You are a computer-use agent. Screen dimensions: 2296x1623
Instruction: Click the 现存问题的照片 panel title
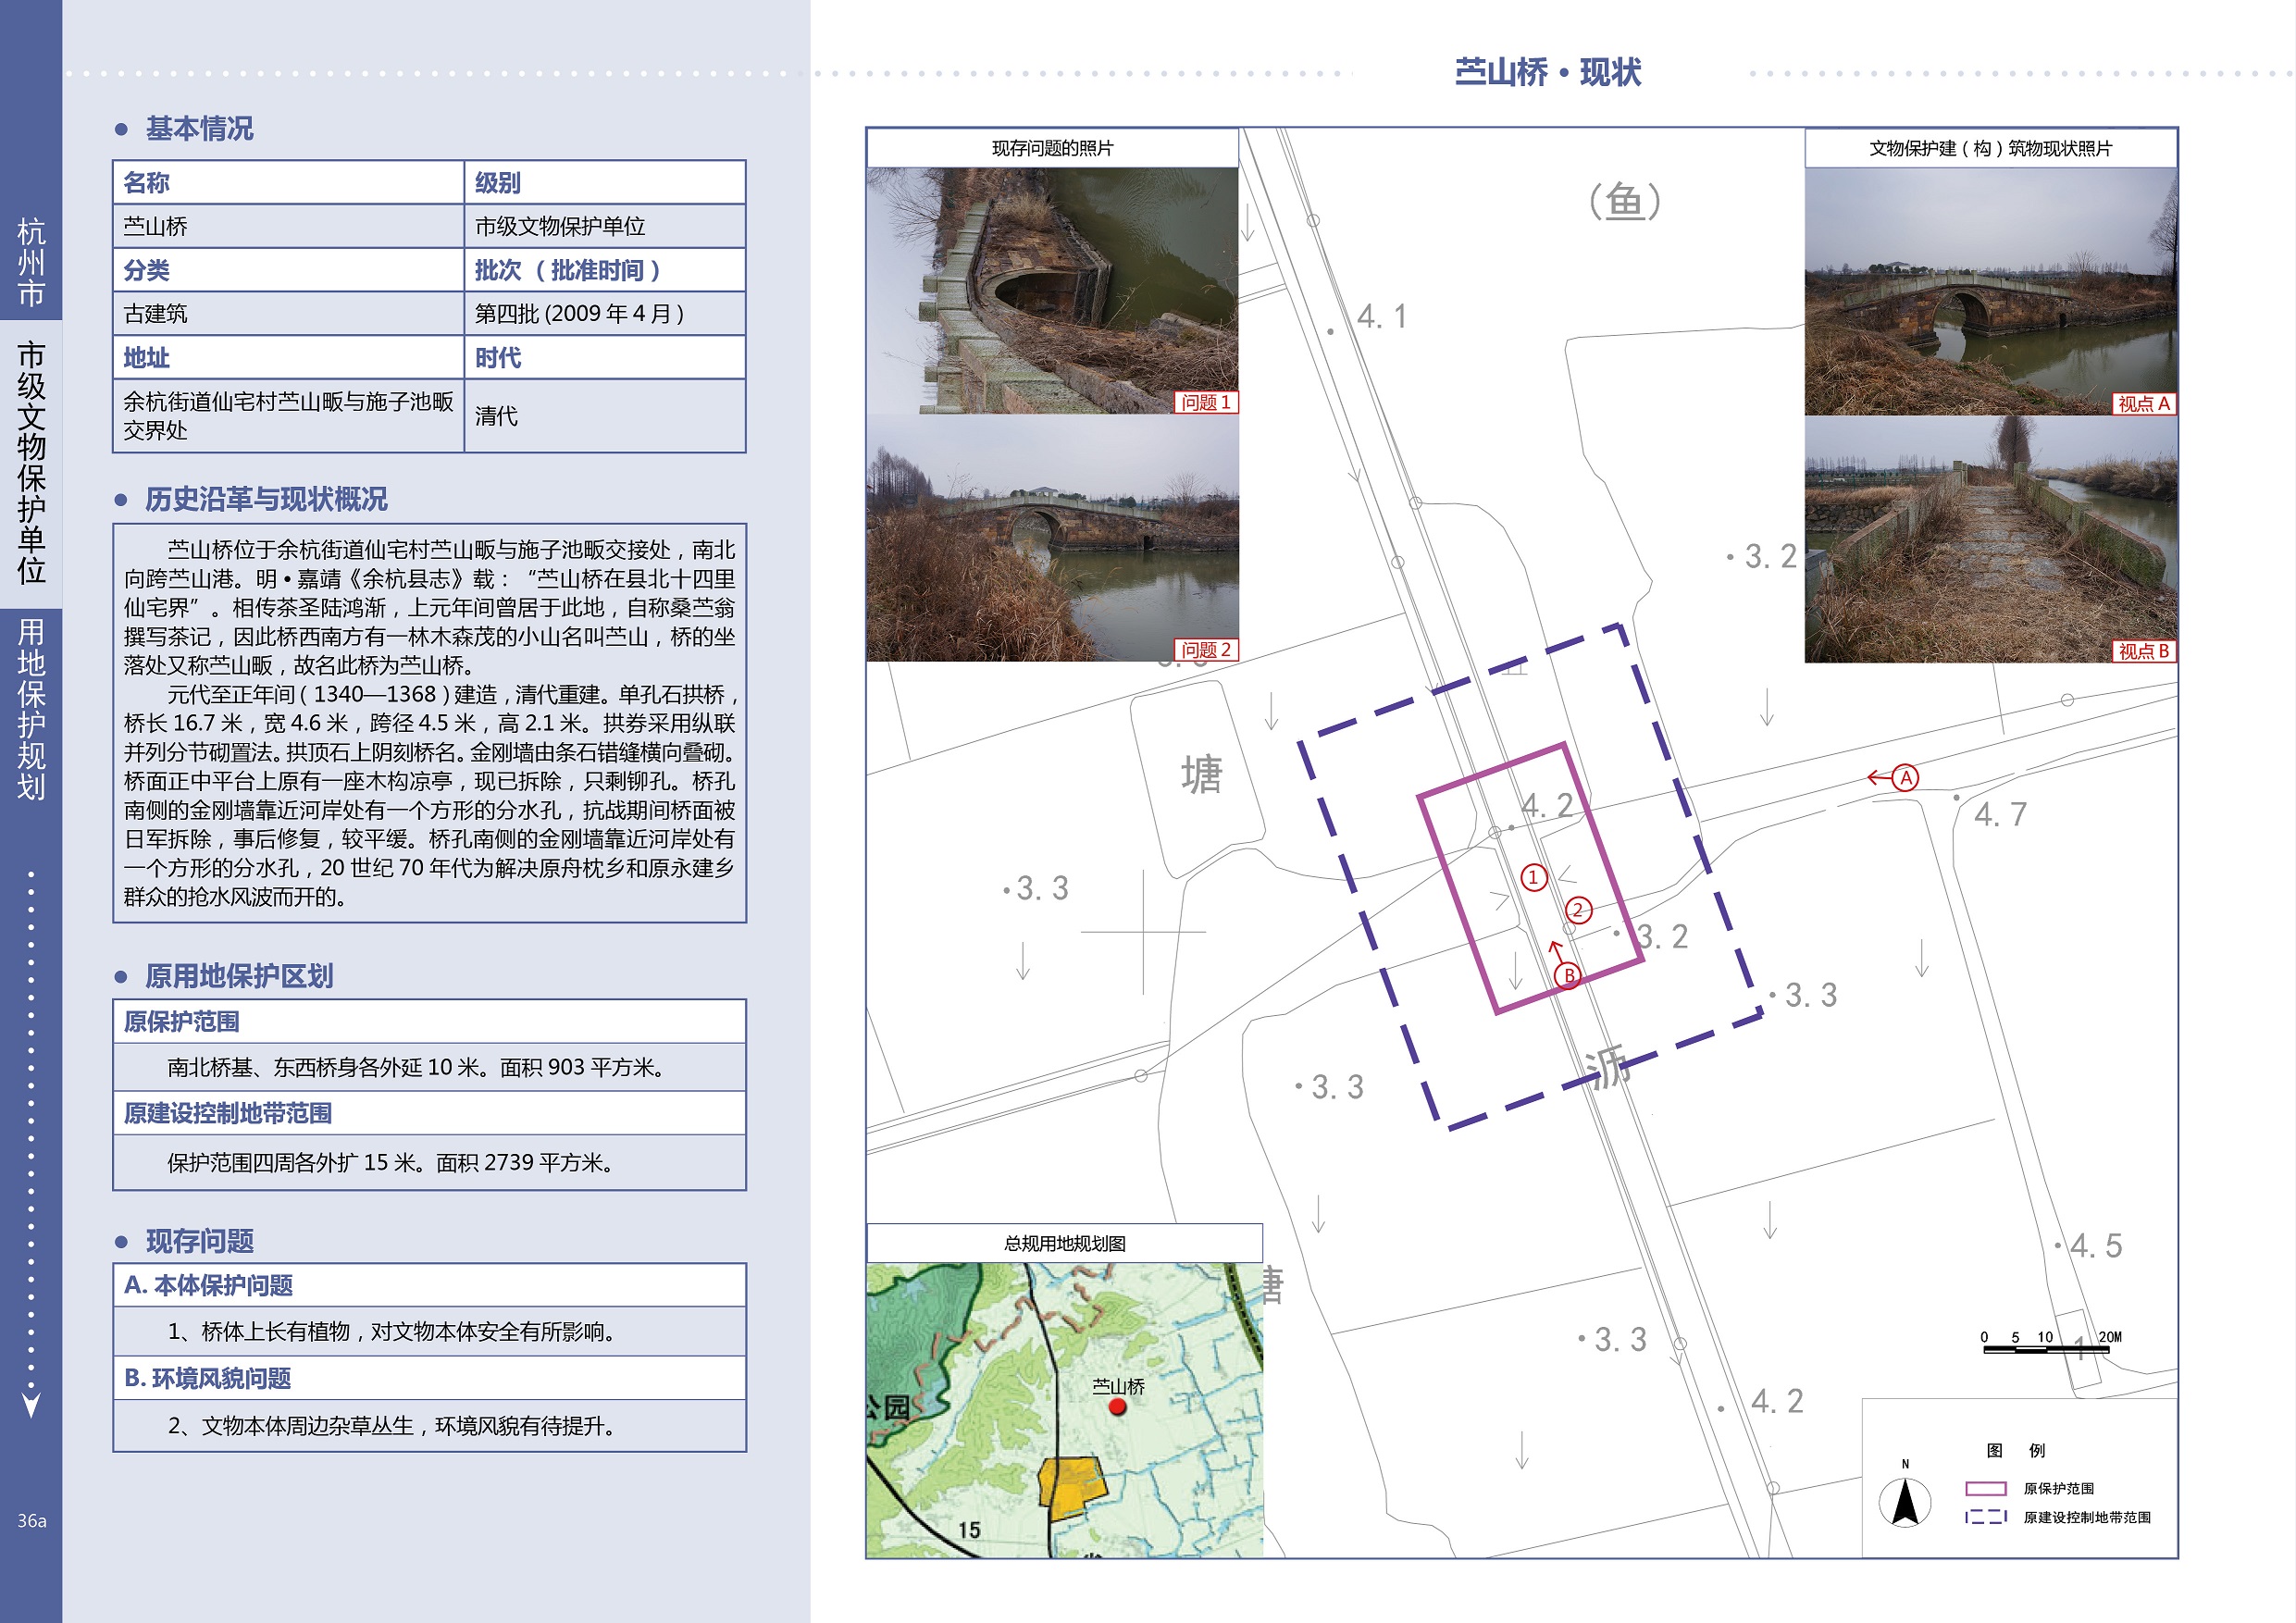coord(1052,148)
